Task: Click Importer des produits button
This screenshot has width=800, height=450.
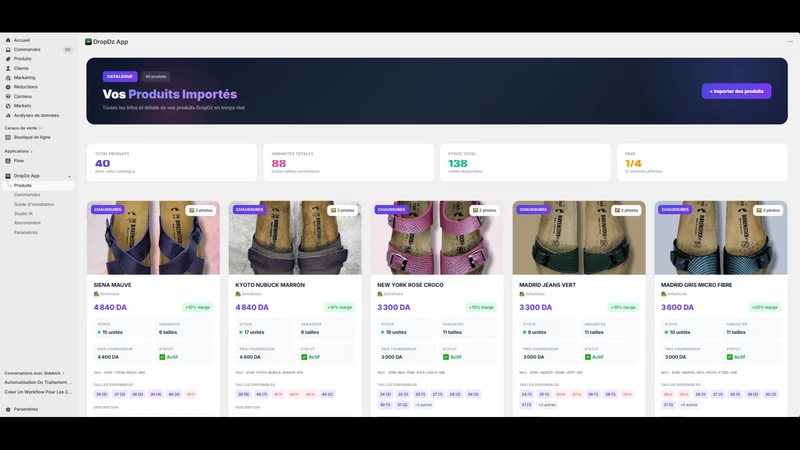Action: click(x=736, y=91)
